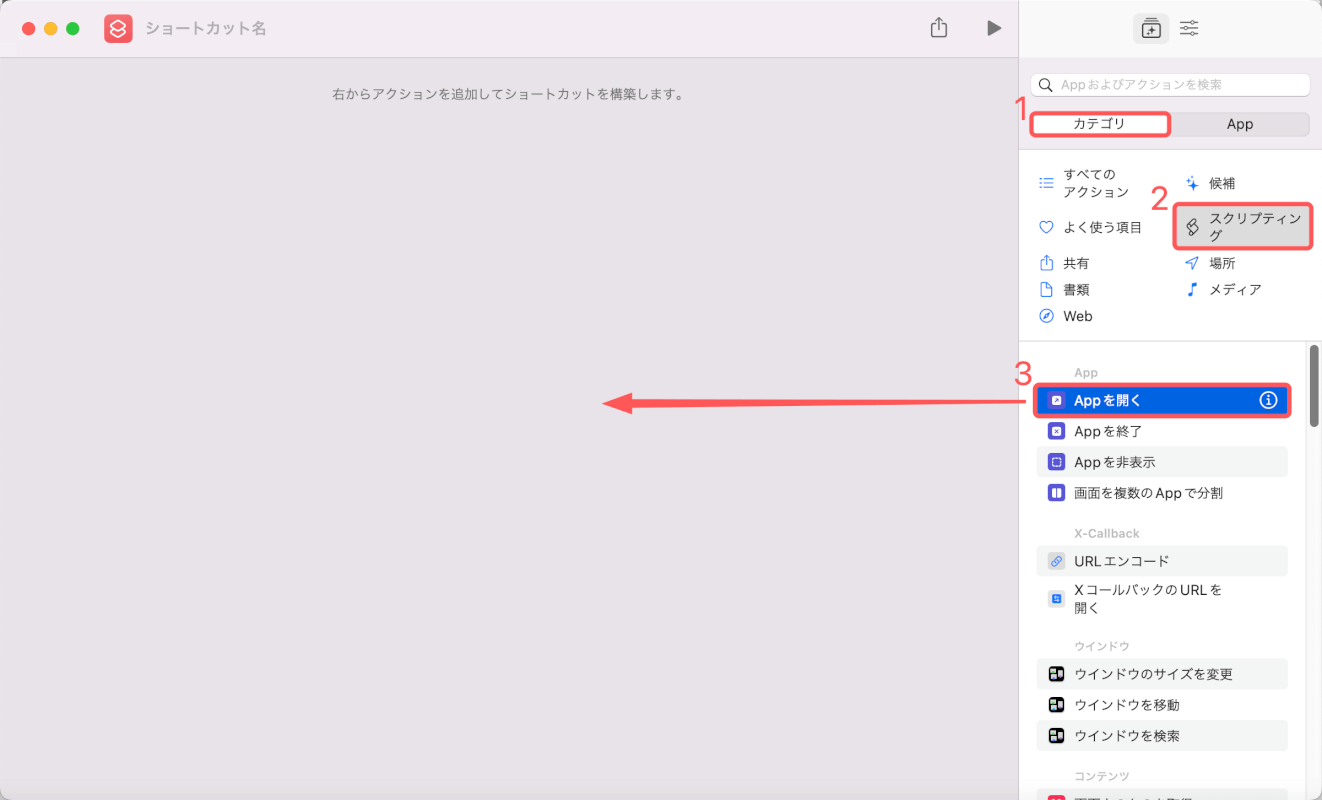Click the Appを開く action row
The height and width of the screenshot is (800, 1322).
(1162, 400)
